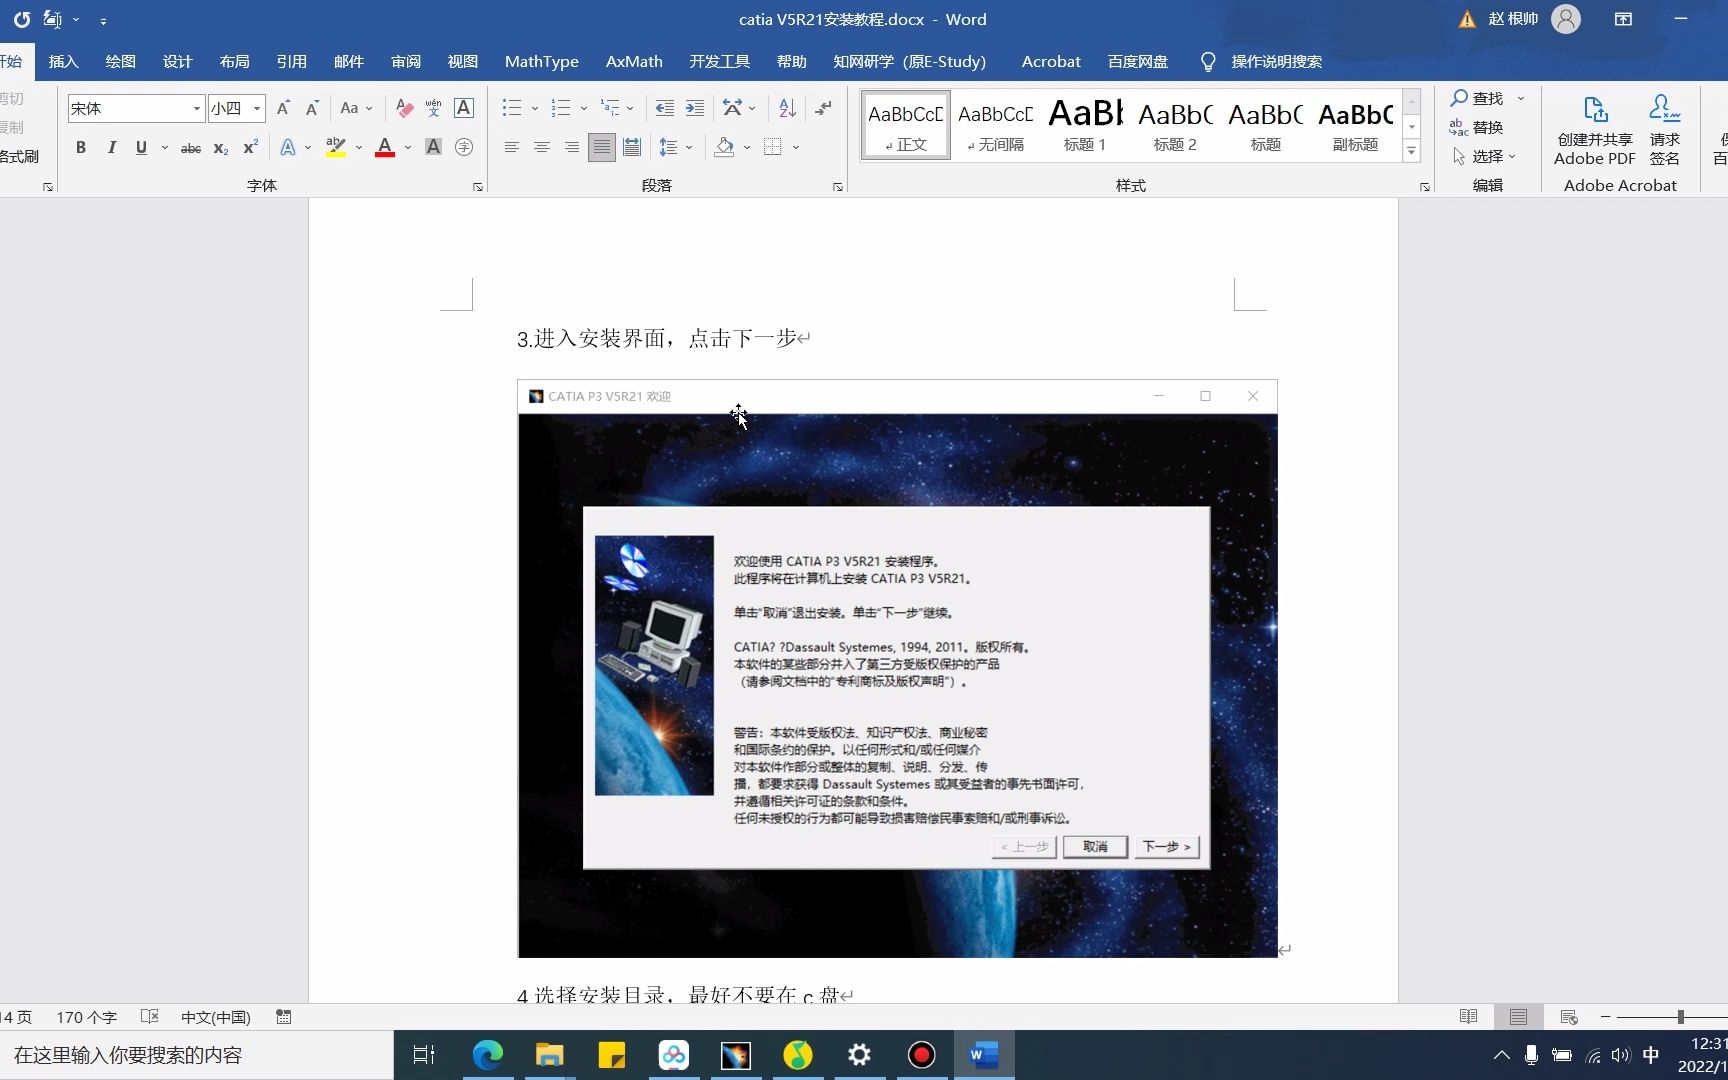
Task: Switch to the Layout tab
Action: [234, 61]
